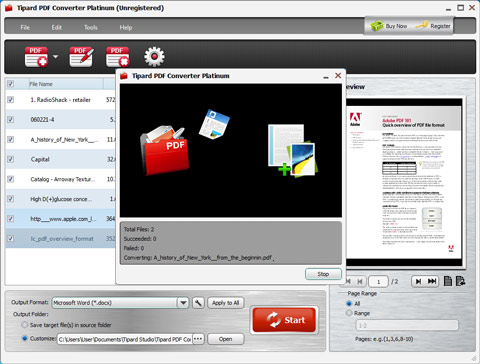The height and width of the screenshot is (364, 480).
Task: Select the '060221-4' file row
Action: click(61, 119)
